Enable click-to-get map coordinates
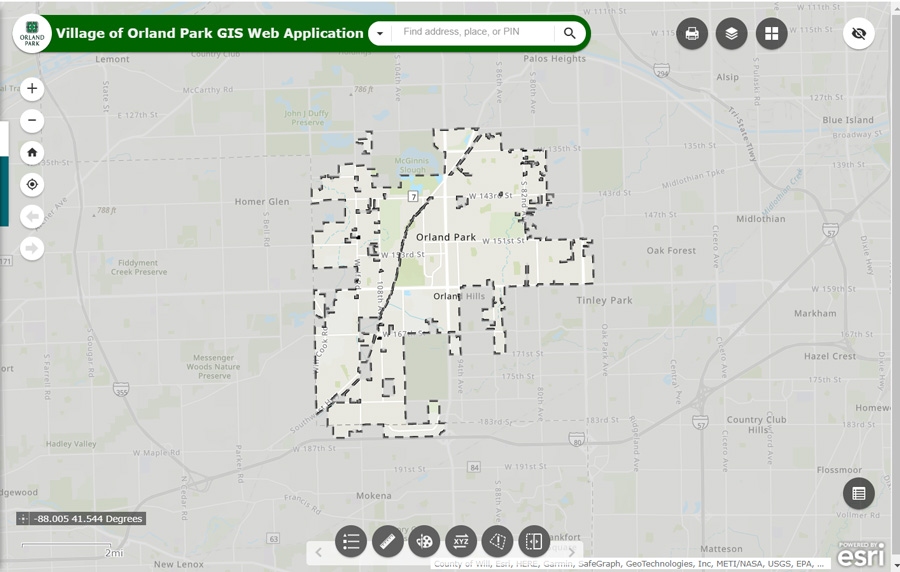This screenshot has width=900, height=572. pos(23,519)
